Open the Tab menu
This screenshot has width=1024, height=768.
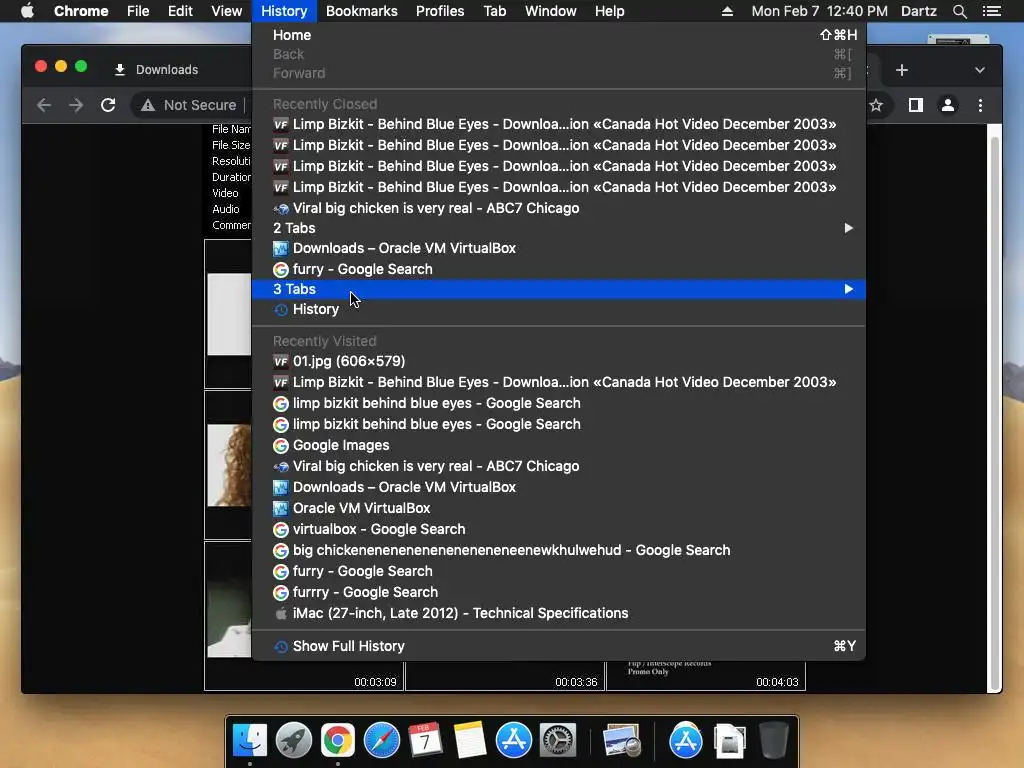(x=494, y=11)
